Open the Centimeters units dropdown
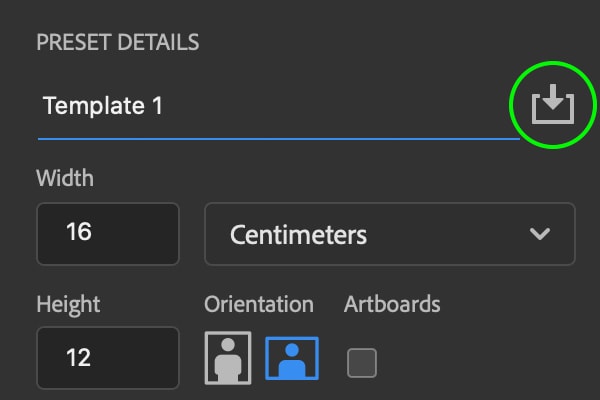 point(390,234)
